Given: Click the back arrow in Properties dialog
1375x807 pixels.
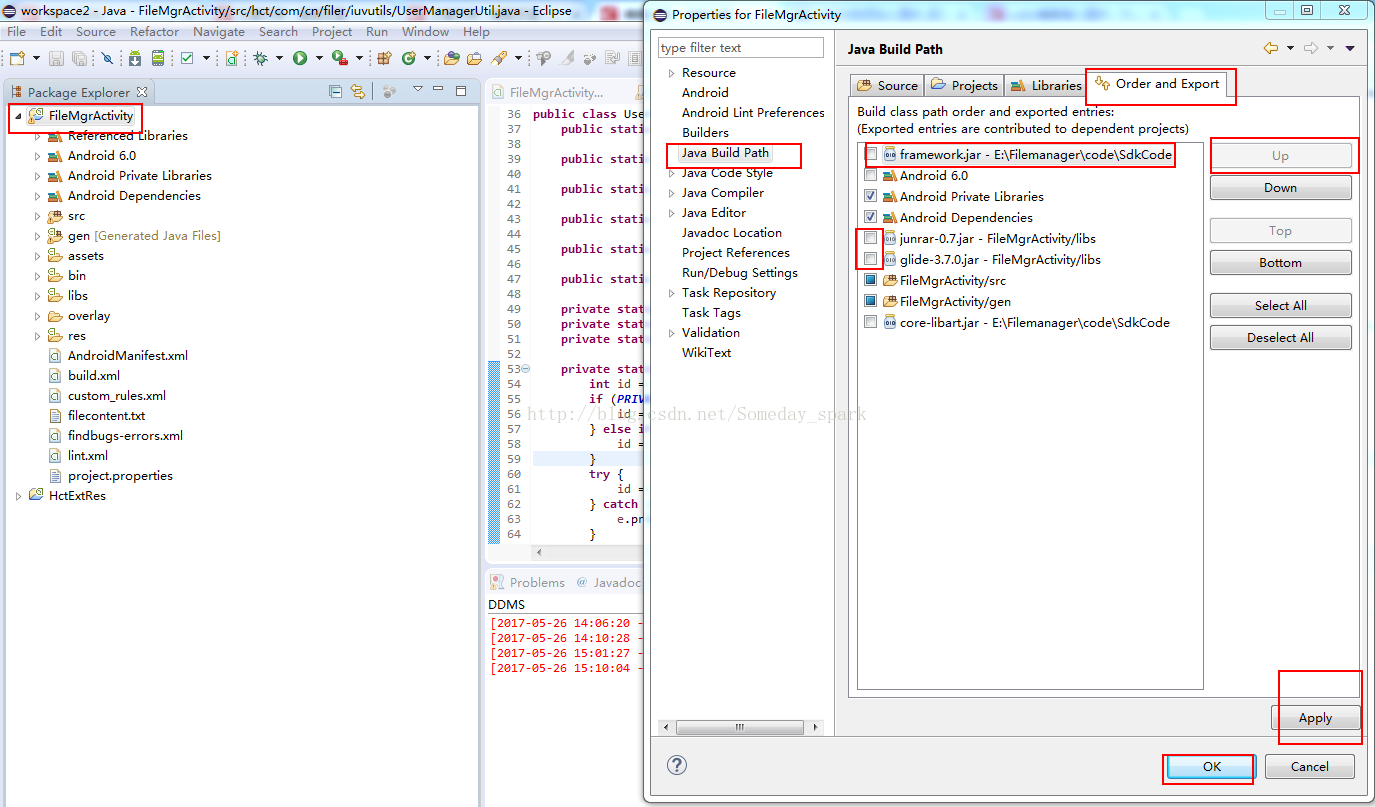Looking at the screenshot, I should click(x=1271, y=48).
